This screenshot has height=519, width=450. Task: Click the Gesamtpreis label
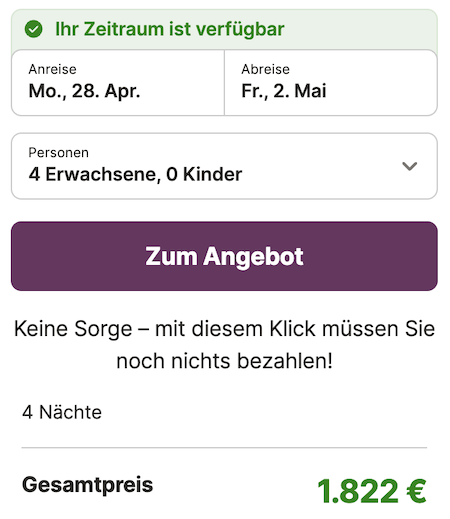[x=87, y=485]
